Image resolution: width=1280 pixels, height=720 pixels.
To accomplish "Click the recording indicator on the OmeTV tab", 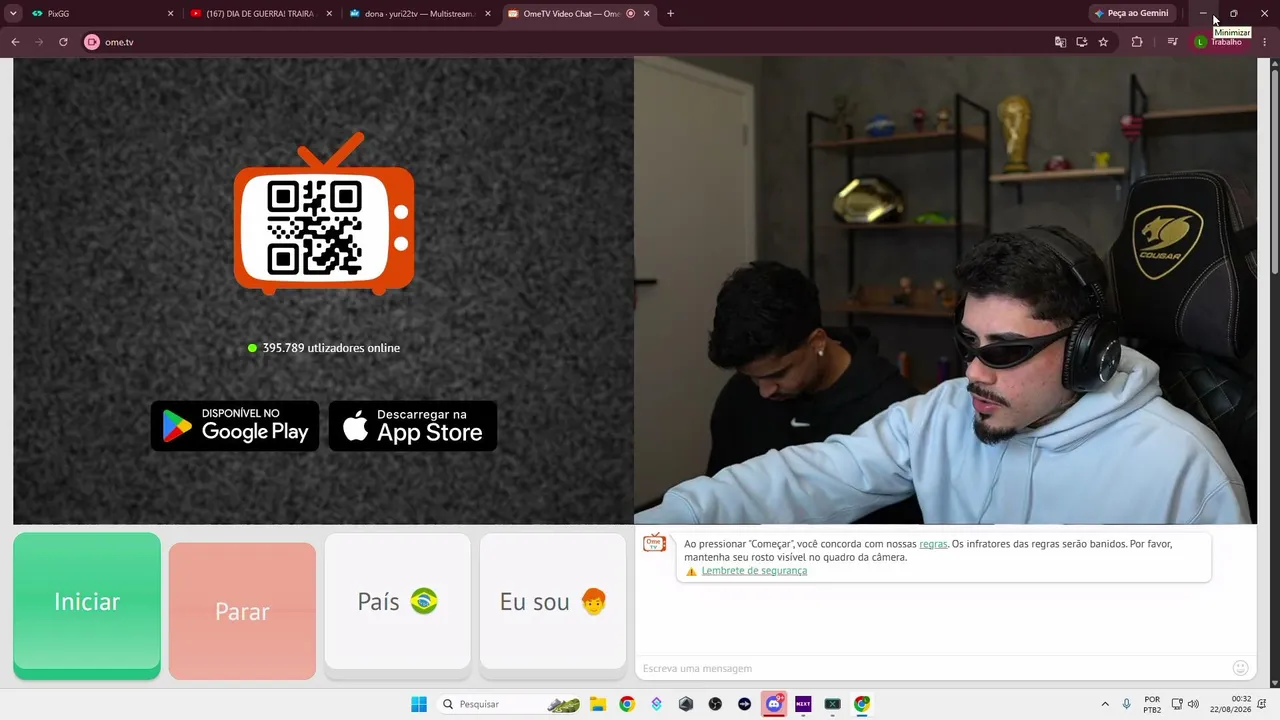I will pos(630,14).
